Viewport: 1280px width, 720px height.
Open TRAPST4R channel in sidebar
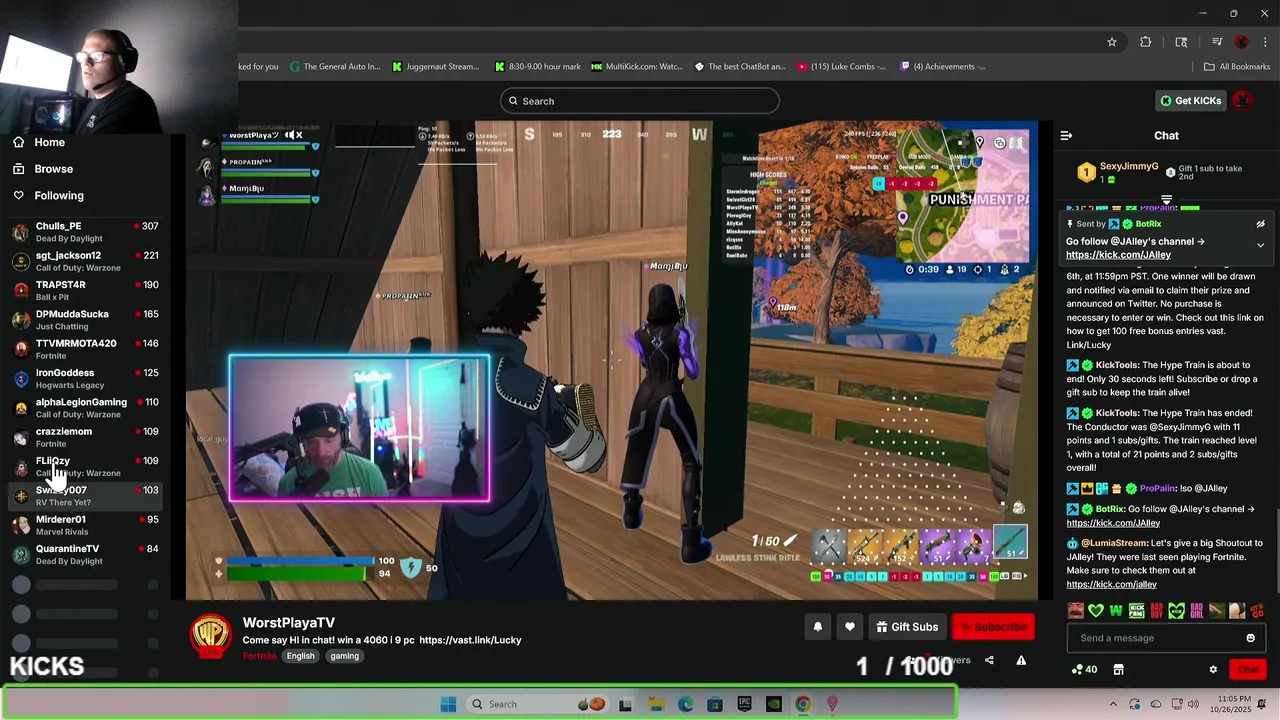point(85,290)
